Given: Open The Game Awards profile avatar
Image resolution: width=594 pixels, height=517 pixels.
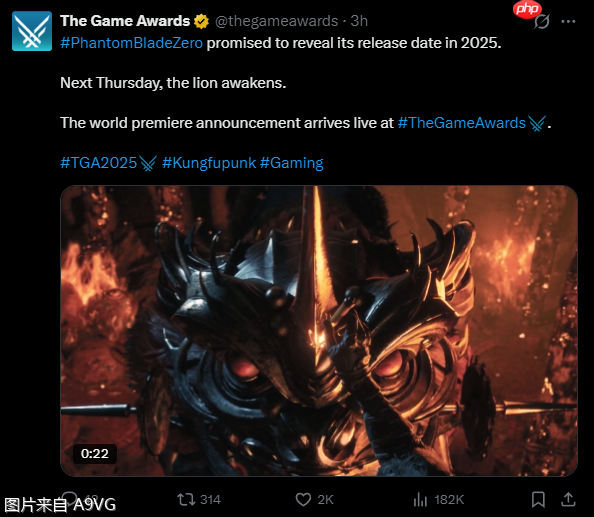Looking at the screenshot, I should point(32,31).
